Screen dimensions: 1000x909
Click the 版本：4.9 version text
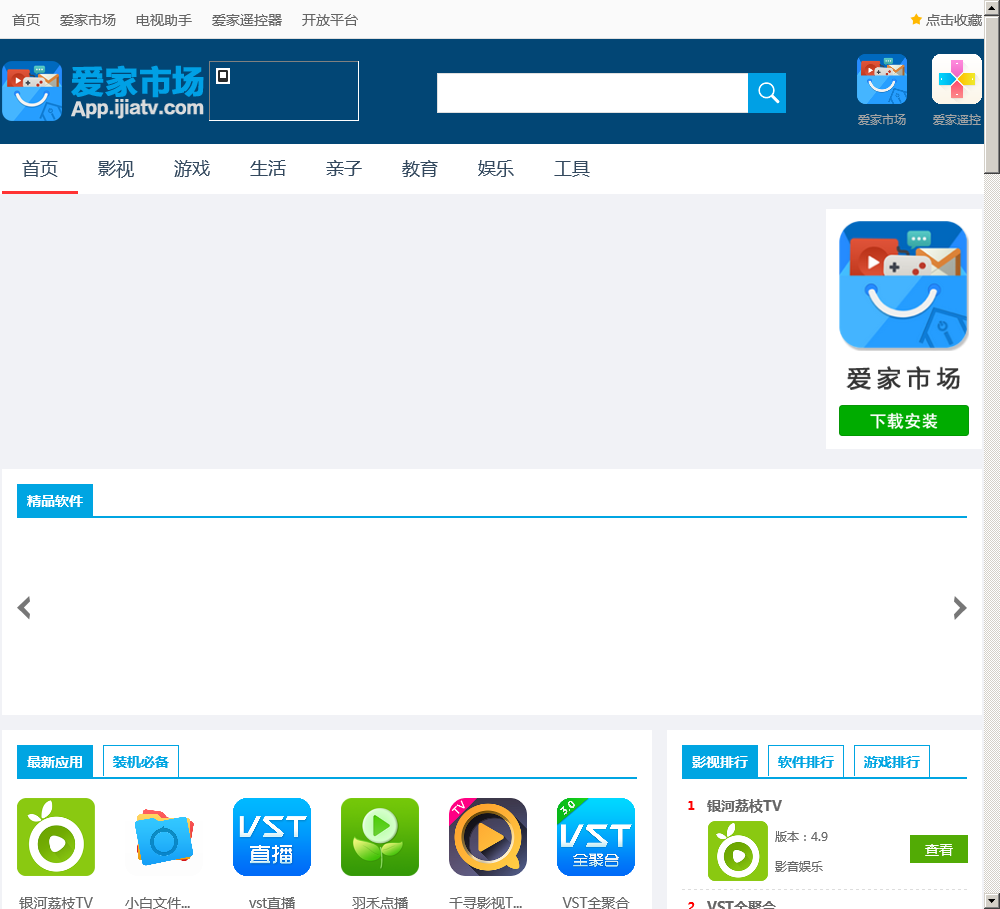coord(801,836)
